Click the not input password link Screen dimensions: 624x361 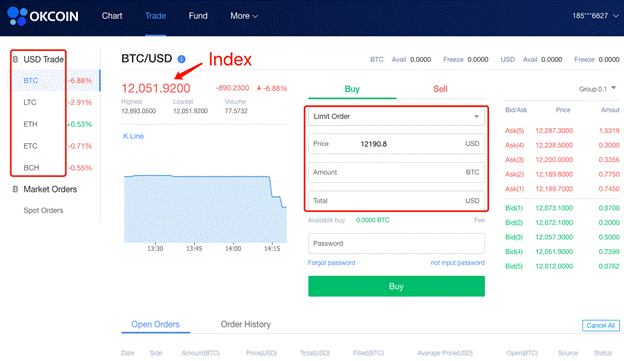[x=458, y=263]
